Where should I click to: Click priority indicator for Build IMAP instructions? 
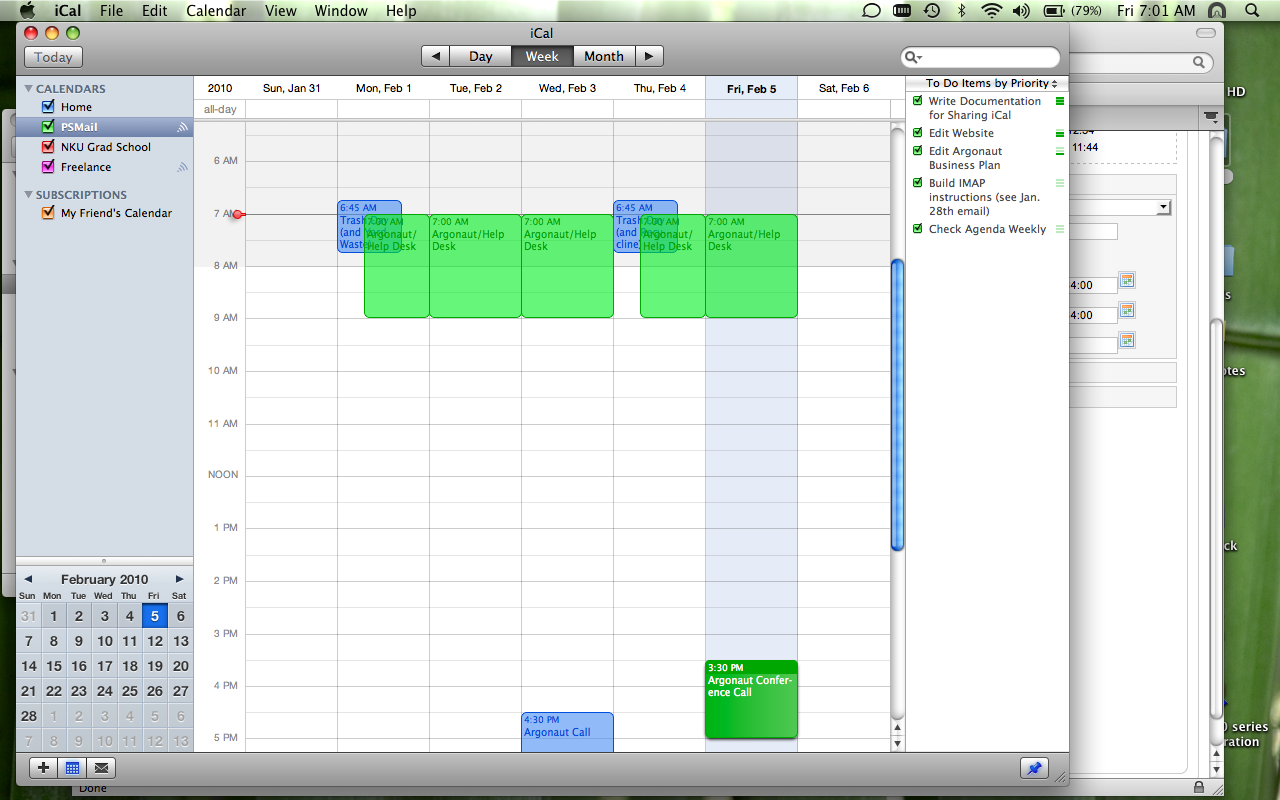click(1060, 183)
